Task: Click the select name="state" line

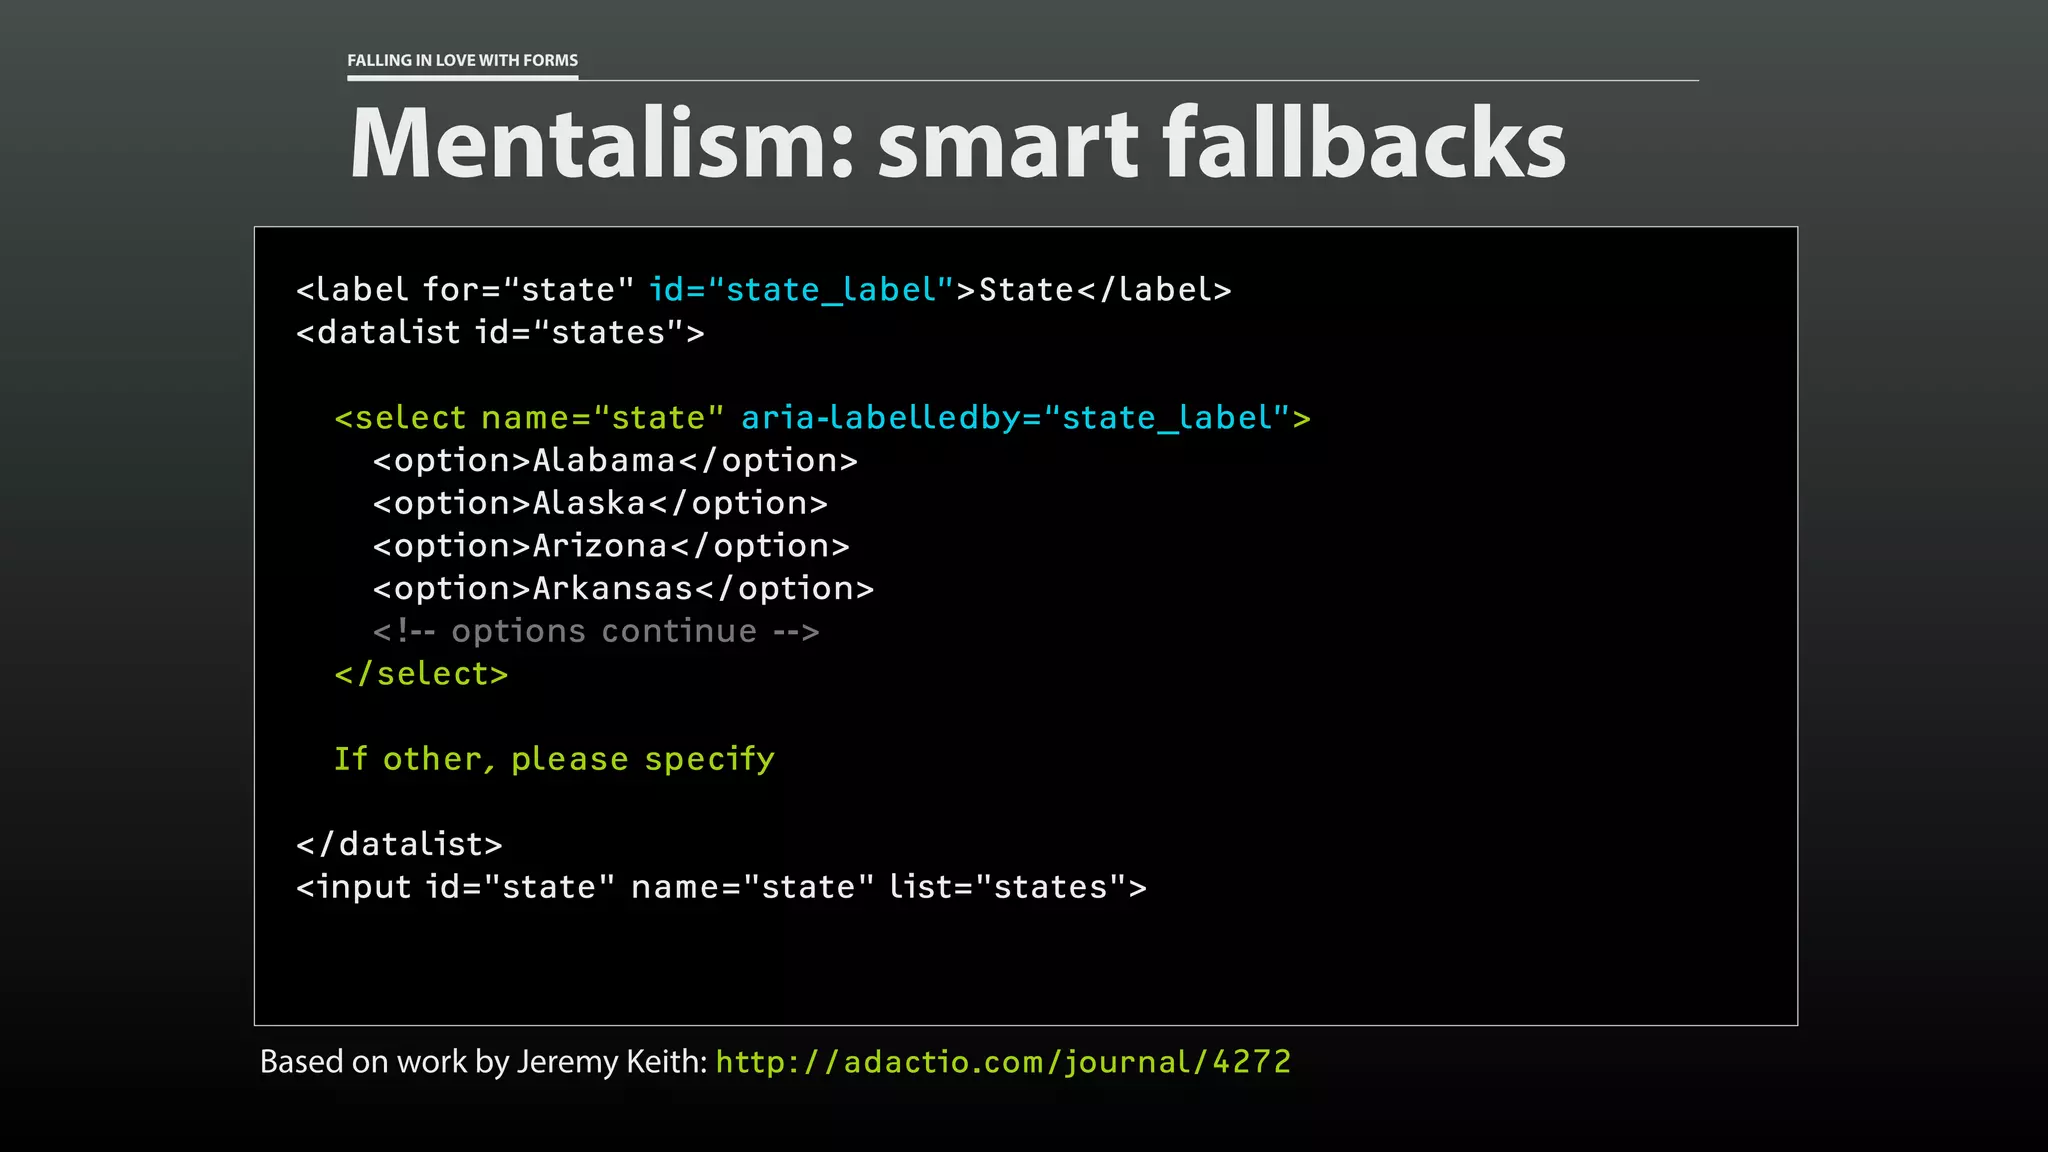Action: point(822,418)
